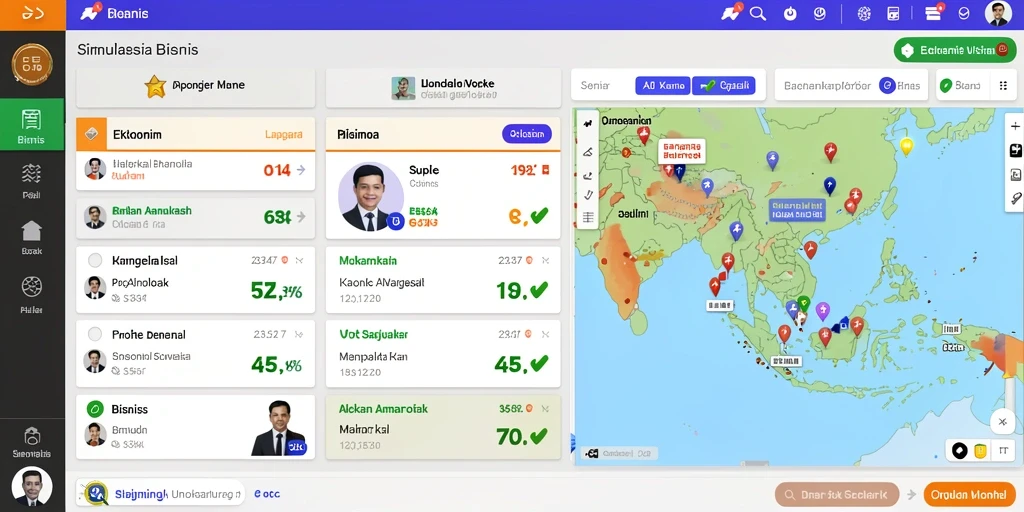The width and height of the screenshot is (1024, 512).
Task: Click the gold coin logo in sidebar
Action: coord(32,64)
